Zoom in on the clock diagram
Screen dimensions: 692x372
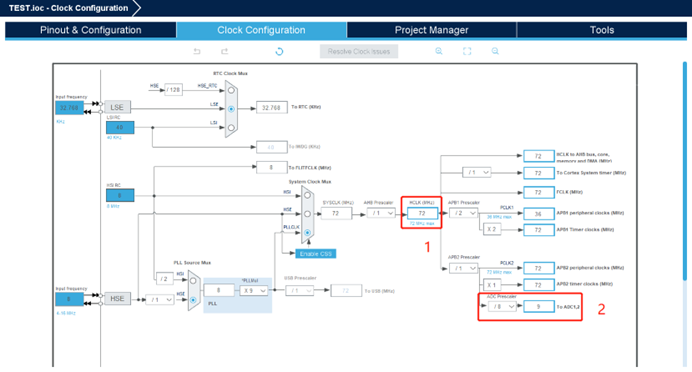pos(439,51)
